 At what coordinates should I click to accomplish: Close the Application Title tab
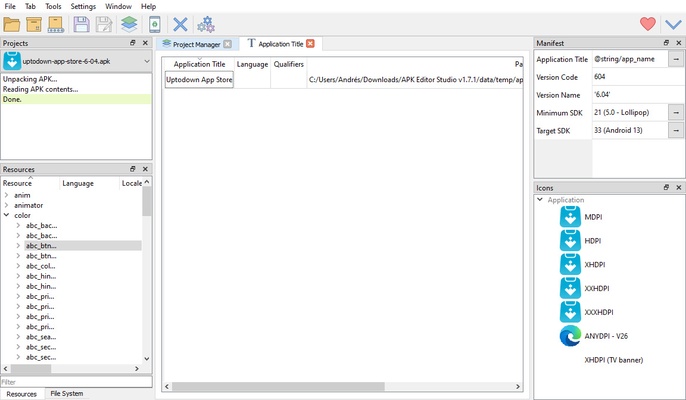click(310, 43)
